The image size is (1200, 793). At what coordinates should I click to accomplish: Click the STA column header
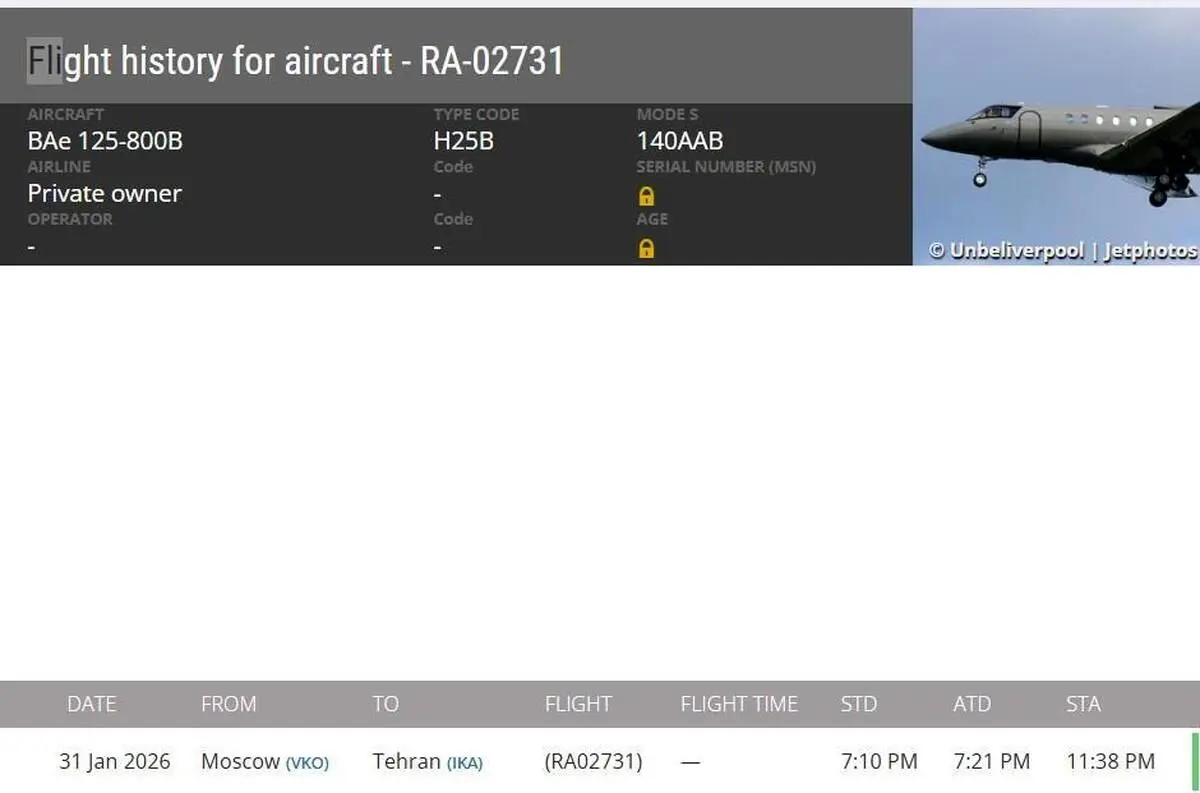pyautogui.click(x=1083, y=704)
